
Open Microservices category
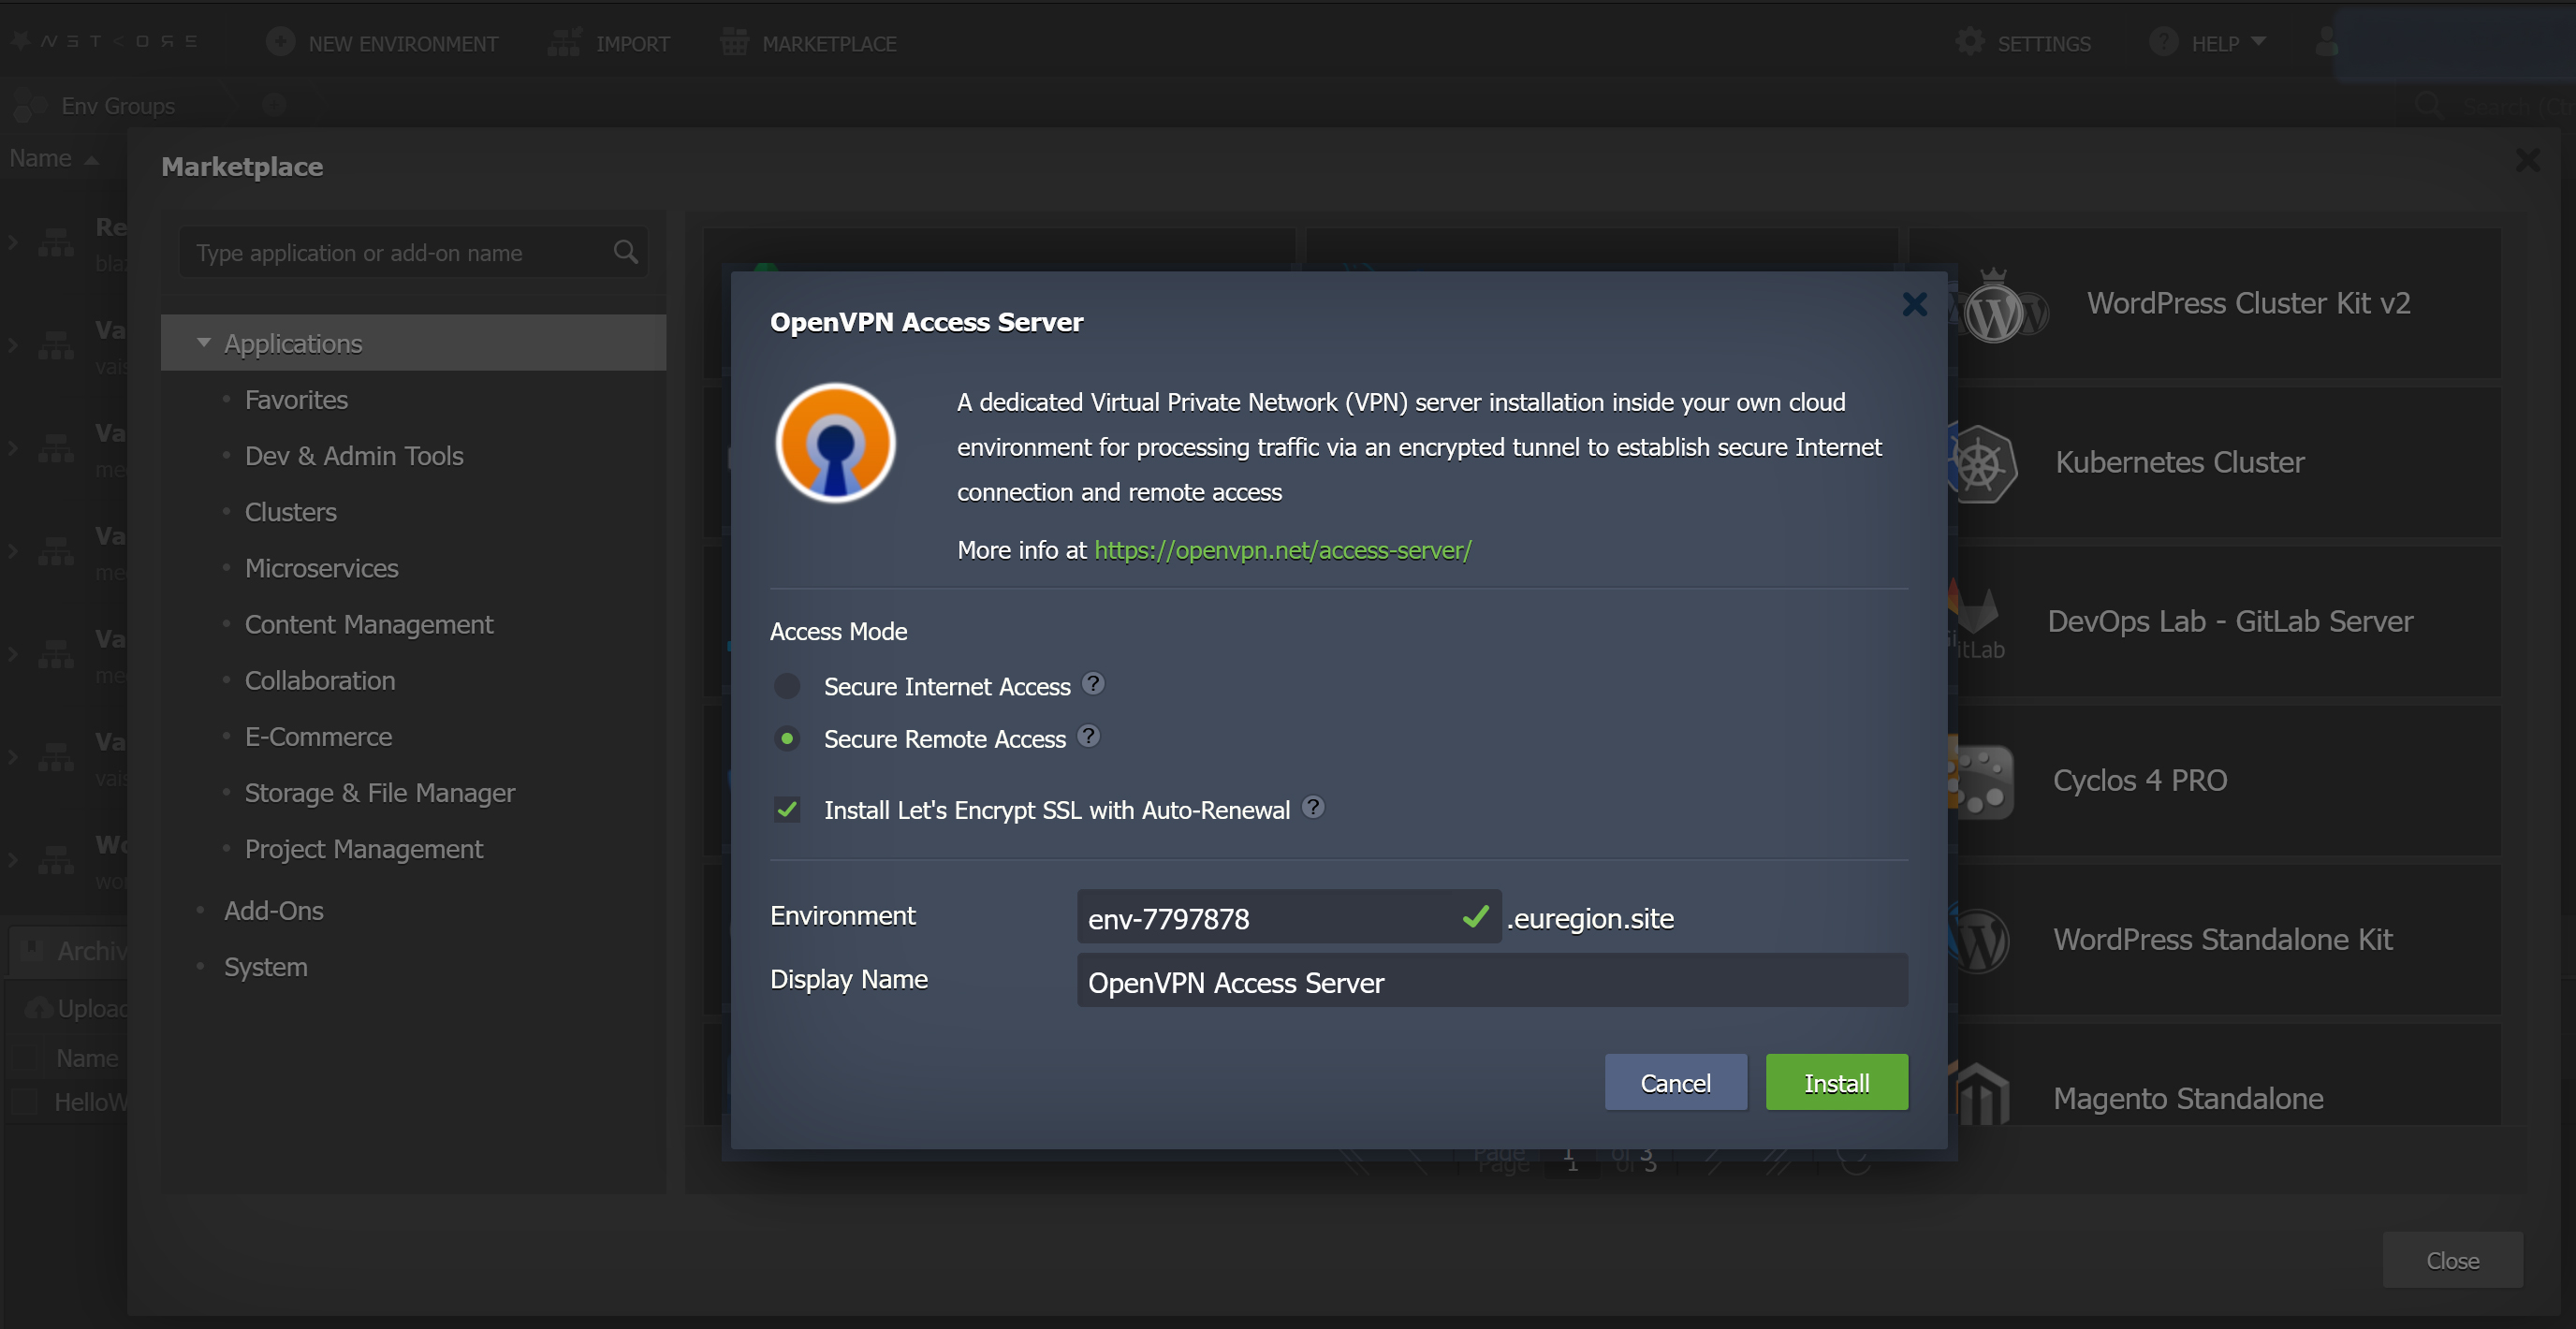(x=322, y=568)
